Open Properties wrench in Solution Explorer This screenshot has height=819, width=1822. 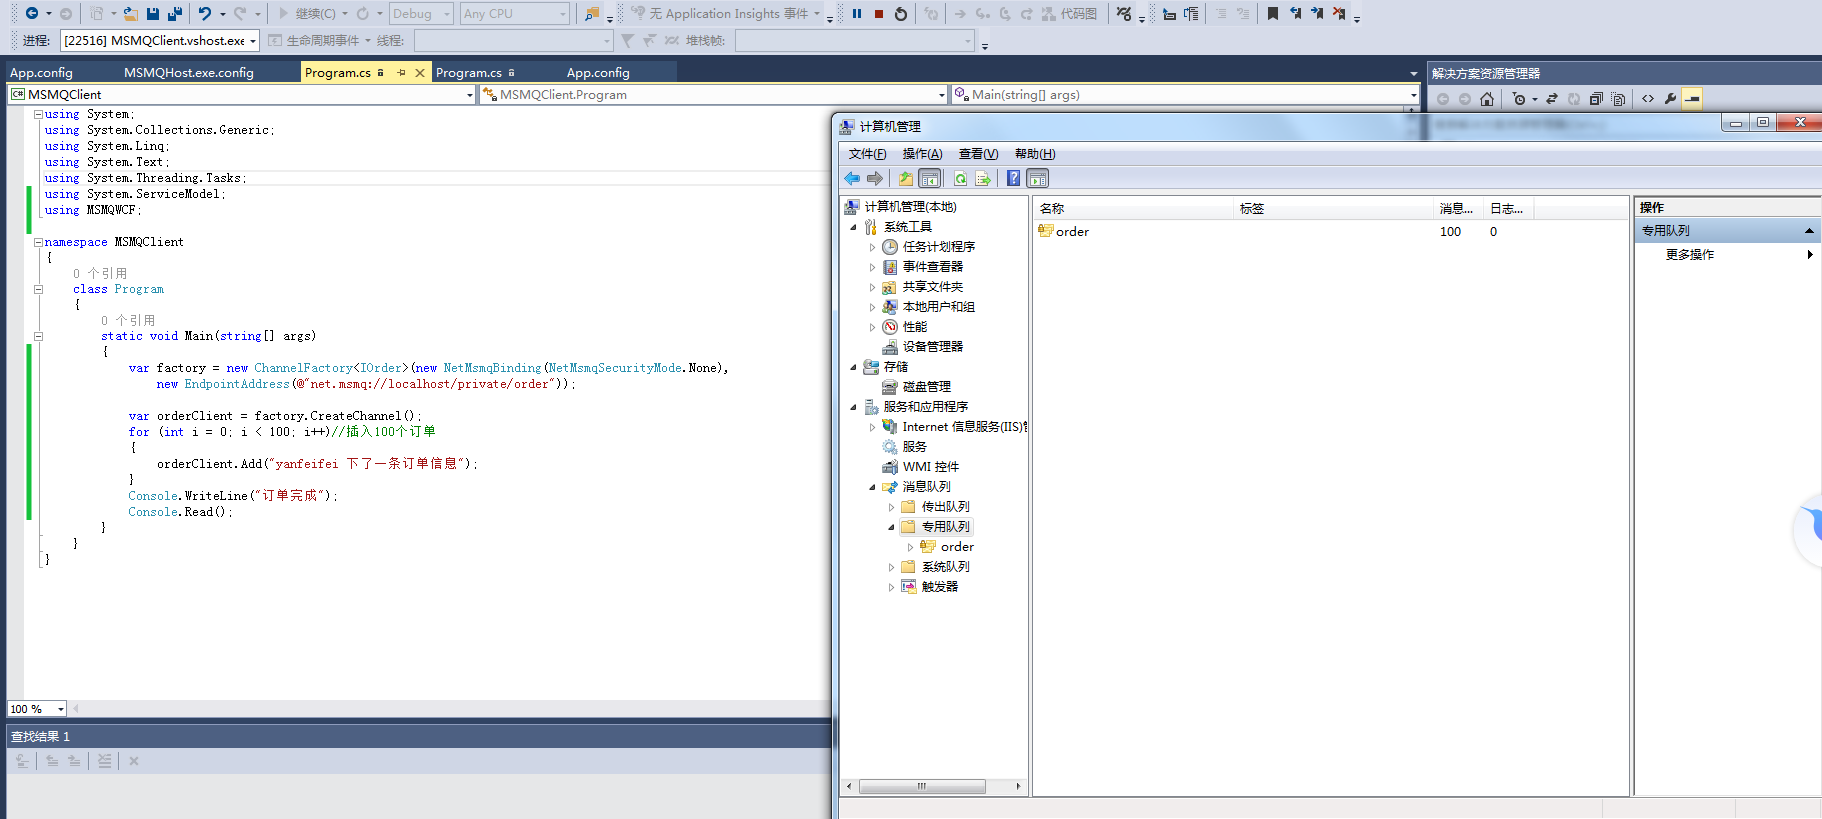tap(1670, 99)
